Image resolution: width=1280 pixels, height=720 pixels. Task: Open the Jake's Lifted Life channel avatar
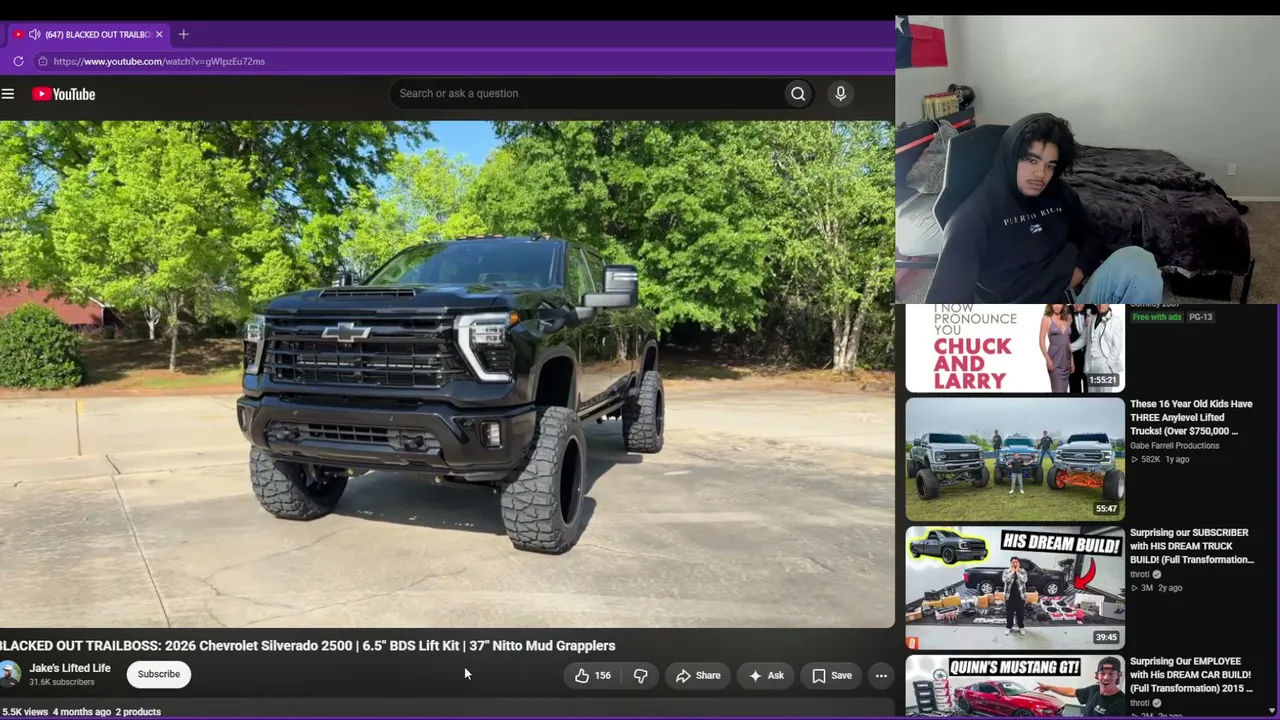pos(10,674)
